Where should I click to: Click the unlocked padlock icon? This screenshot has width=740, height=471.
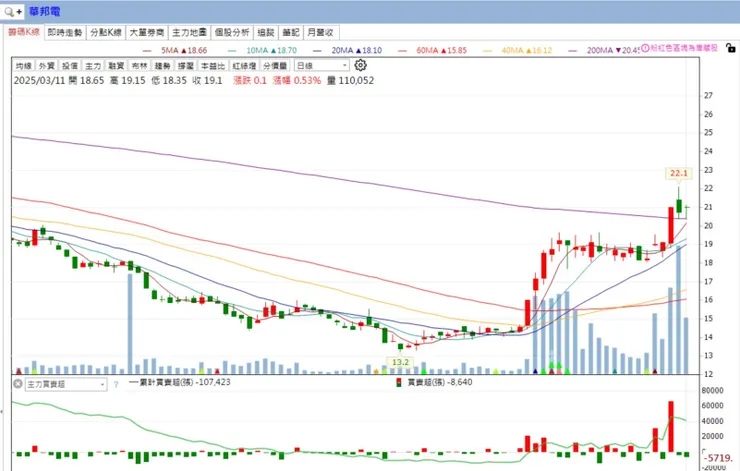click(730, 48)
